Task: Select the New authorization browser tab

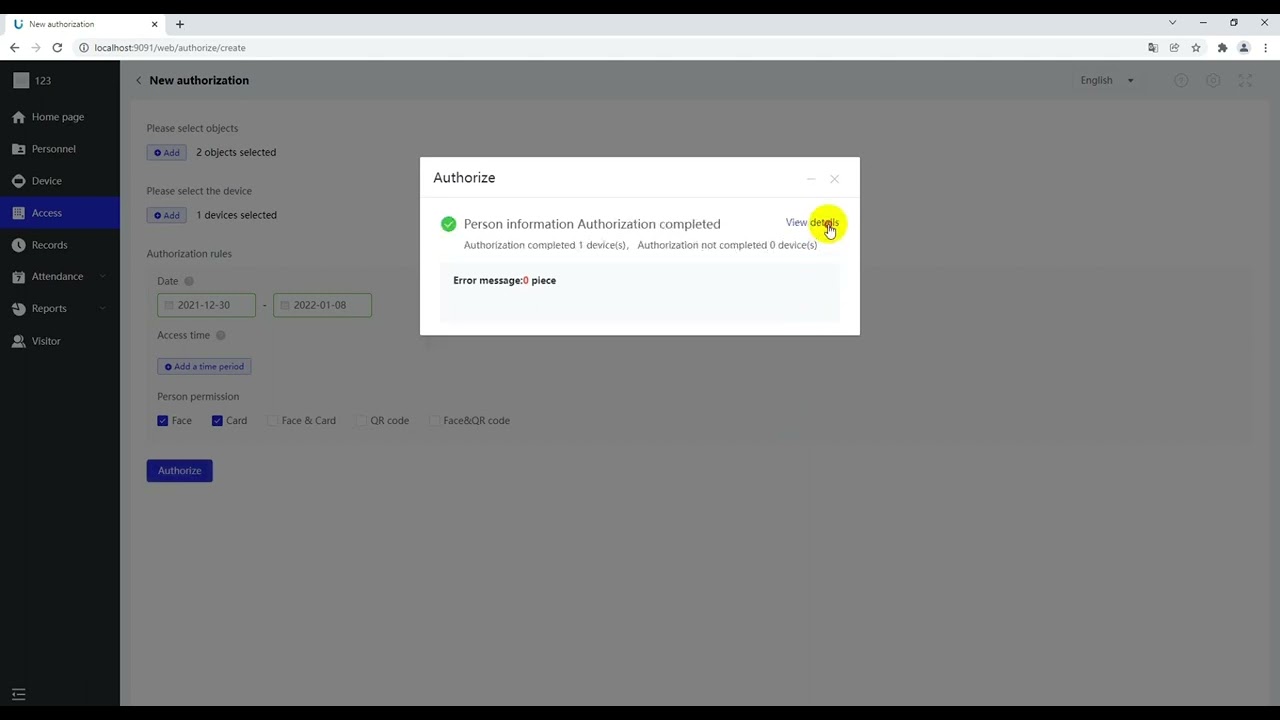Action: 85,24
